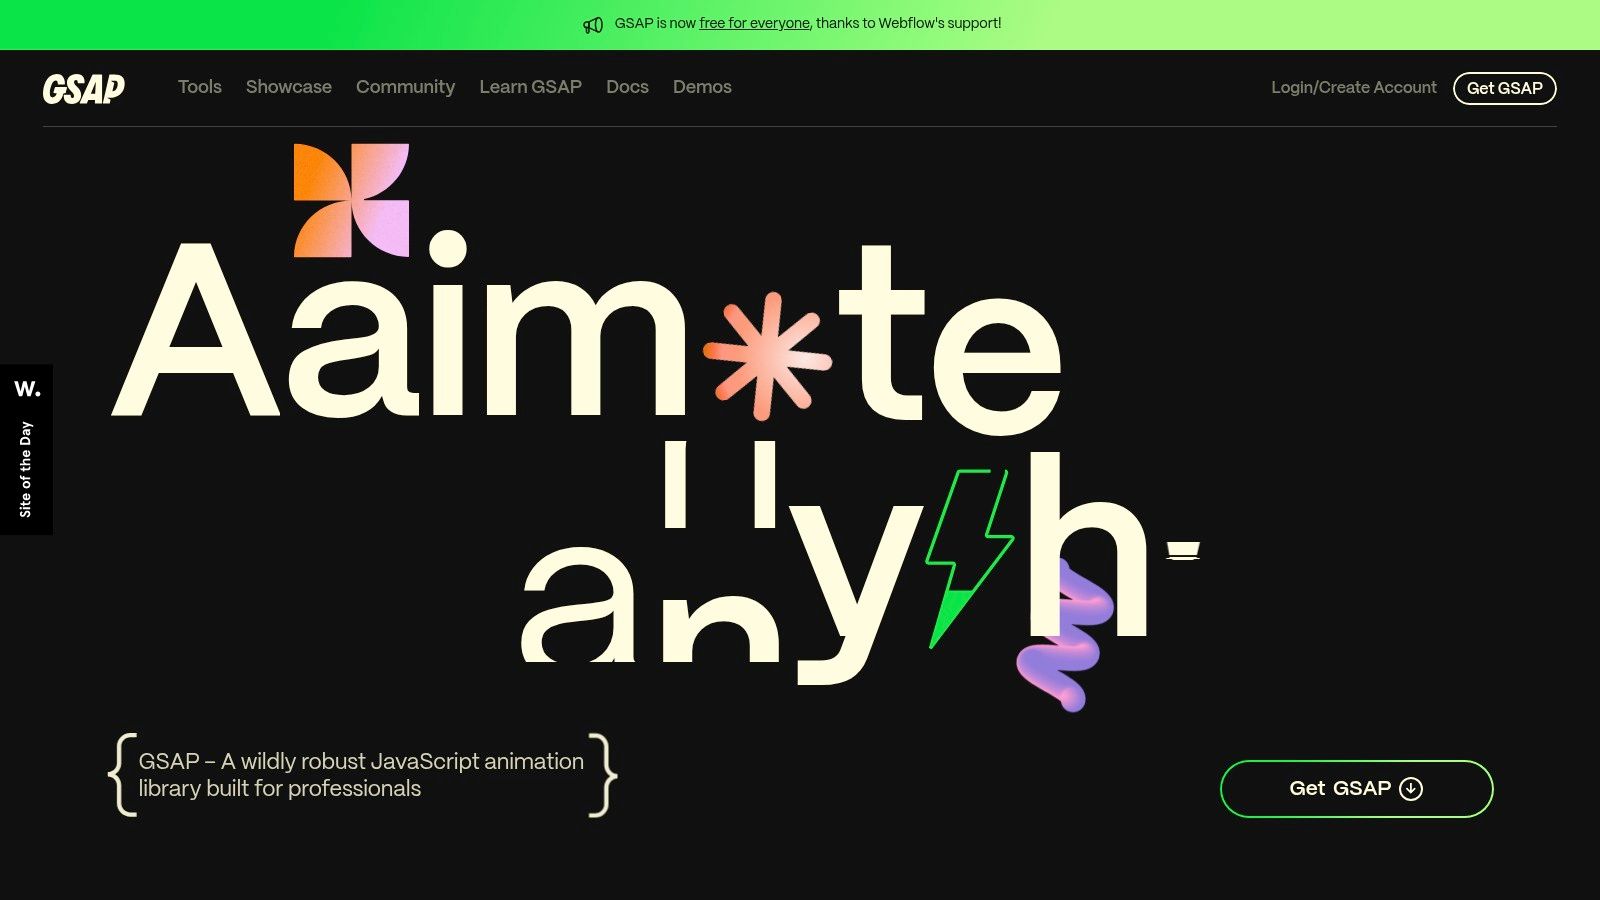The height and width of the screenshot is (900, 1600).
Task: Click the W. Webflow badge on the left
Action: tap(27, 389)
